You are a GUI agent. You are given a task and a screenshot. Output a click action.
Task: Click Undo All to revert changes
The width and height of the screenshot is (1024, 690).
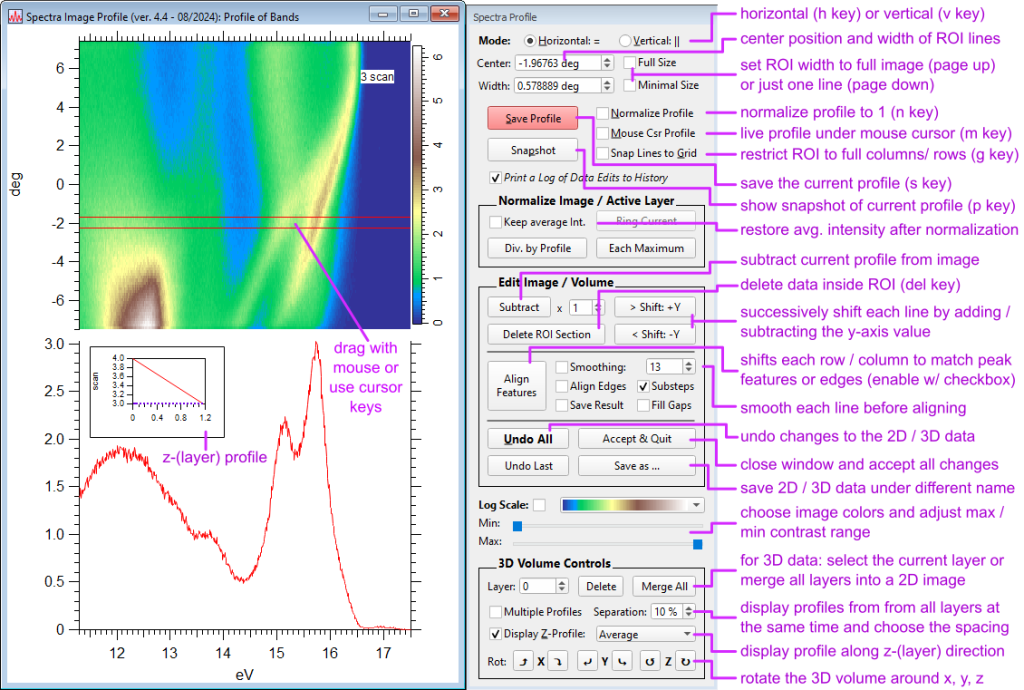(x=528, y=438)
